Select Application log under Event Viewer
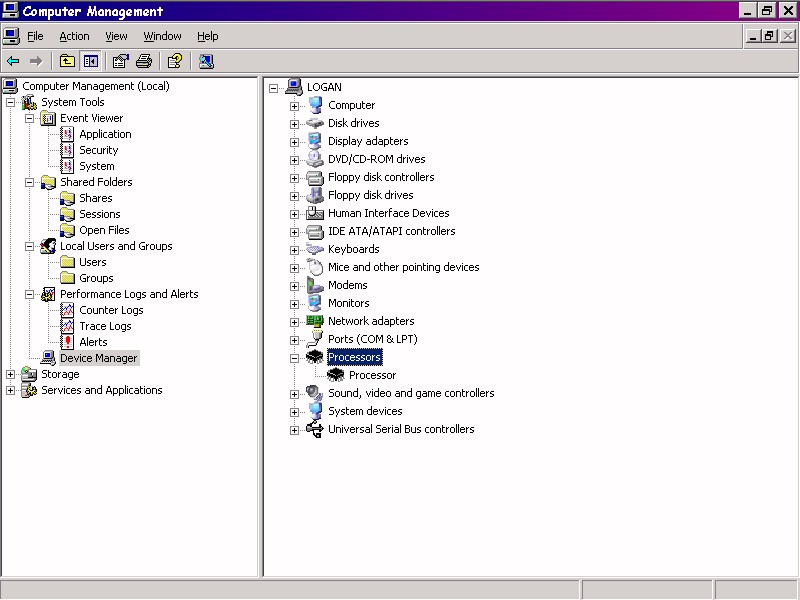Viewport: 800px width, 600px height. (105, 134)
